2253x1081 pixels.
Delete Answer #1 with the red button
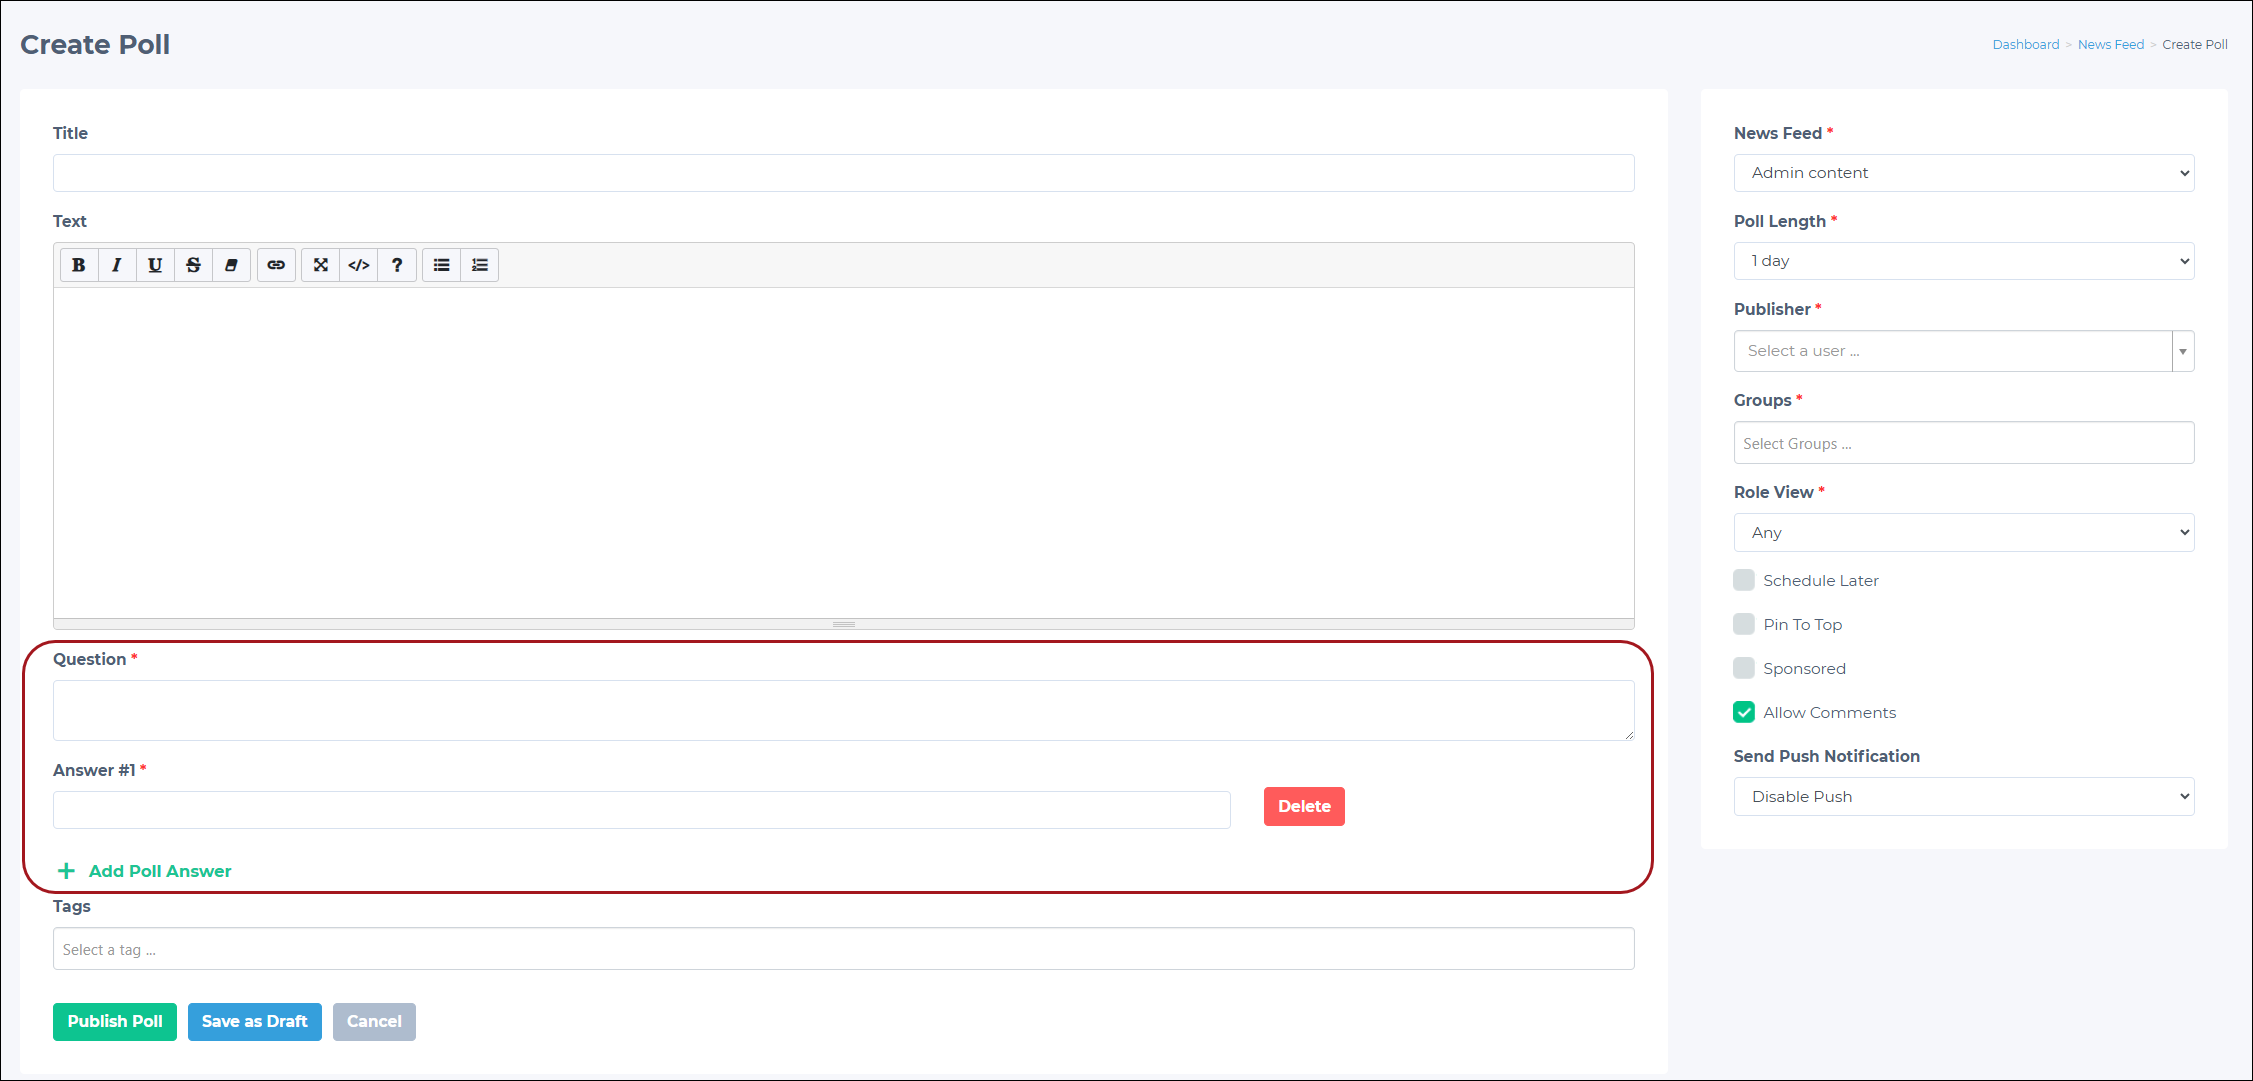coord(1304,807)
